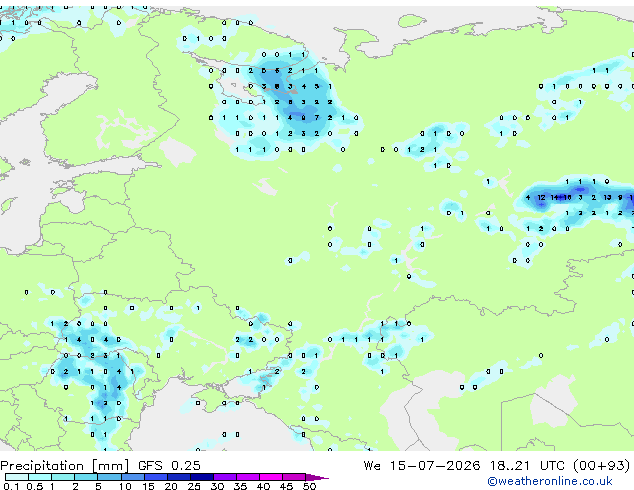Click the '0.5' legend scale label

tap(34, 486)
